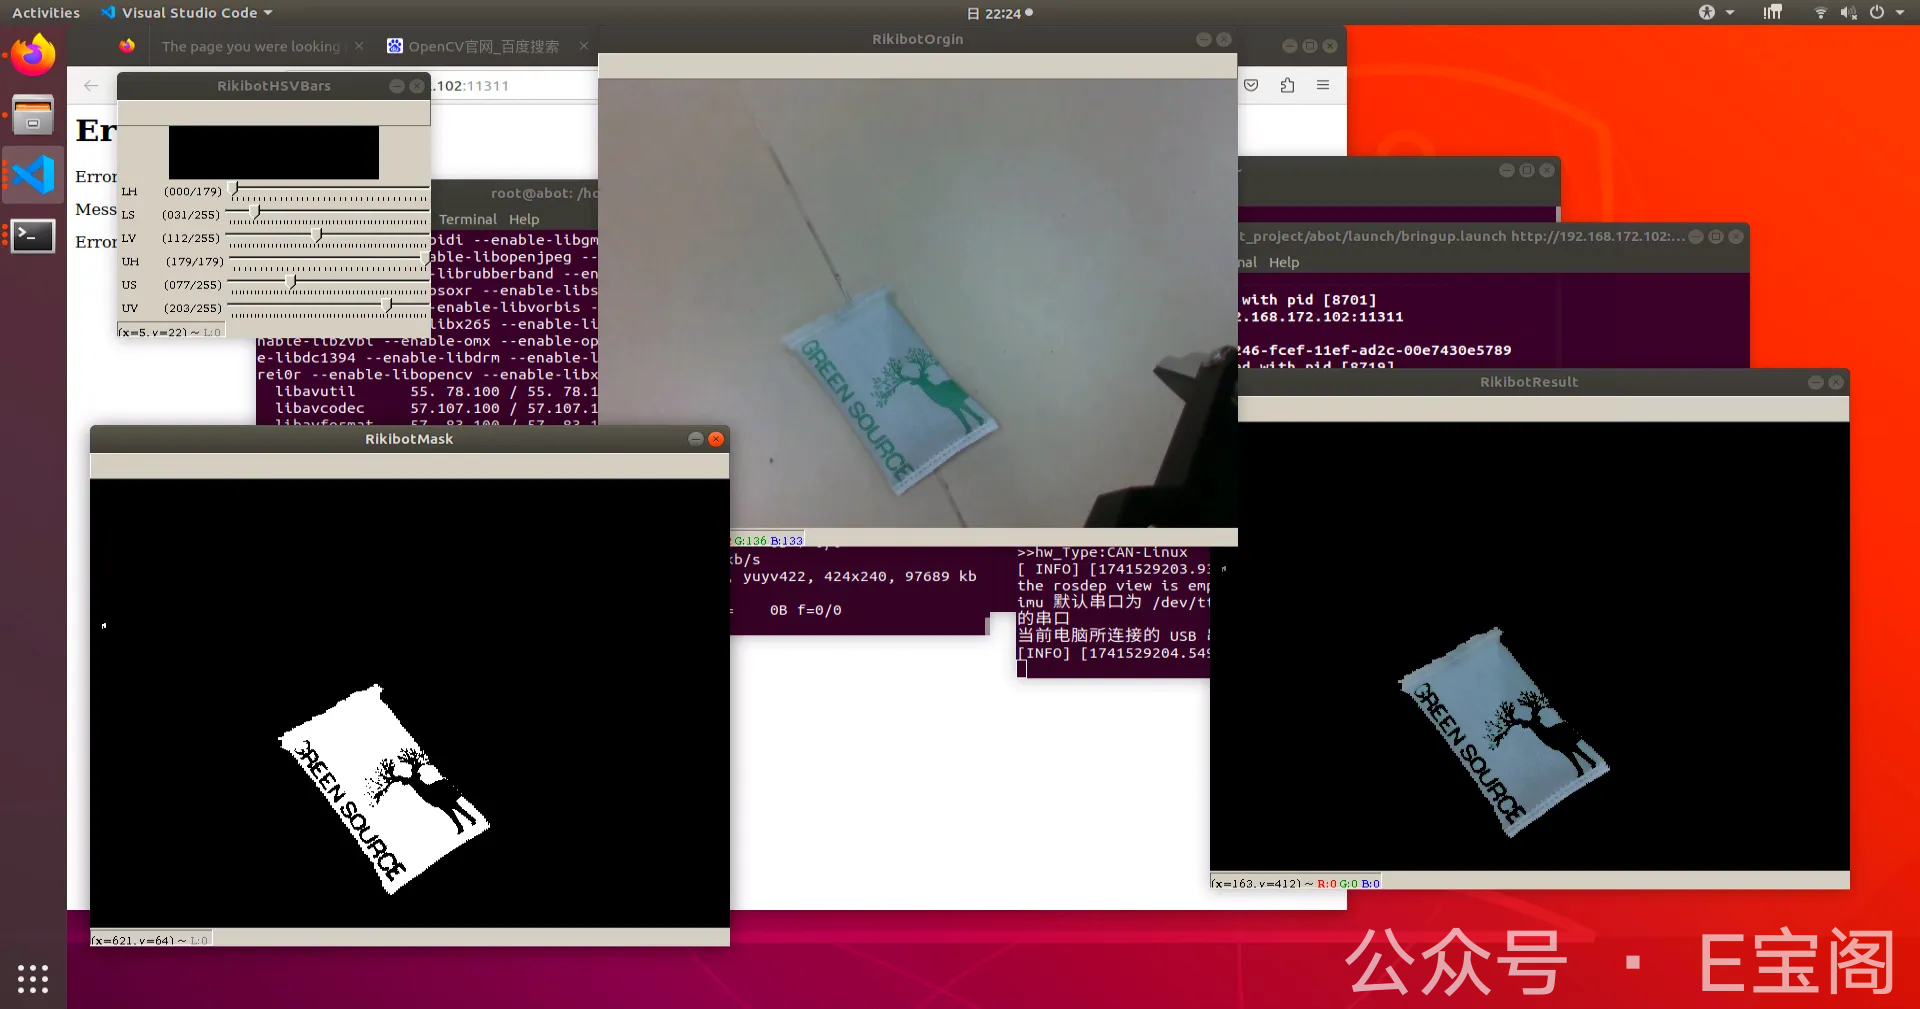
Task: Launch Terminal from the dock
Action: 33,236
